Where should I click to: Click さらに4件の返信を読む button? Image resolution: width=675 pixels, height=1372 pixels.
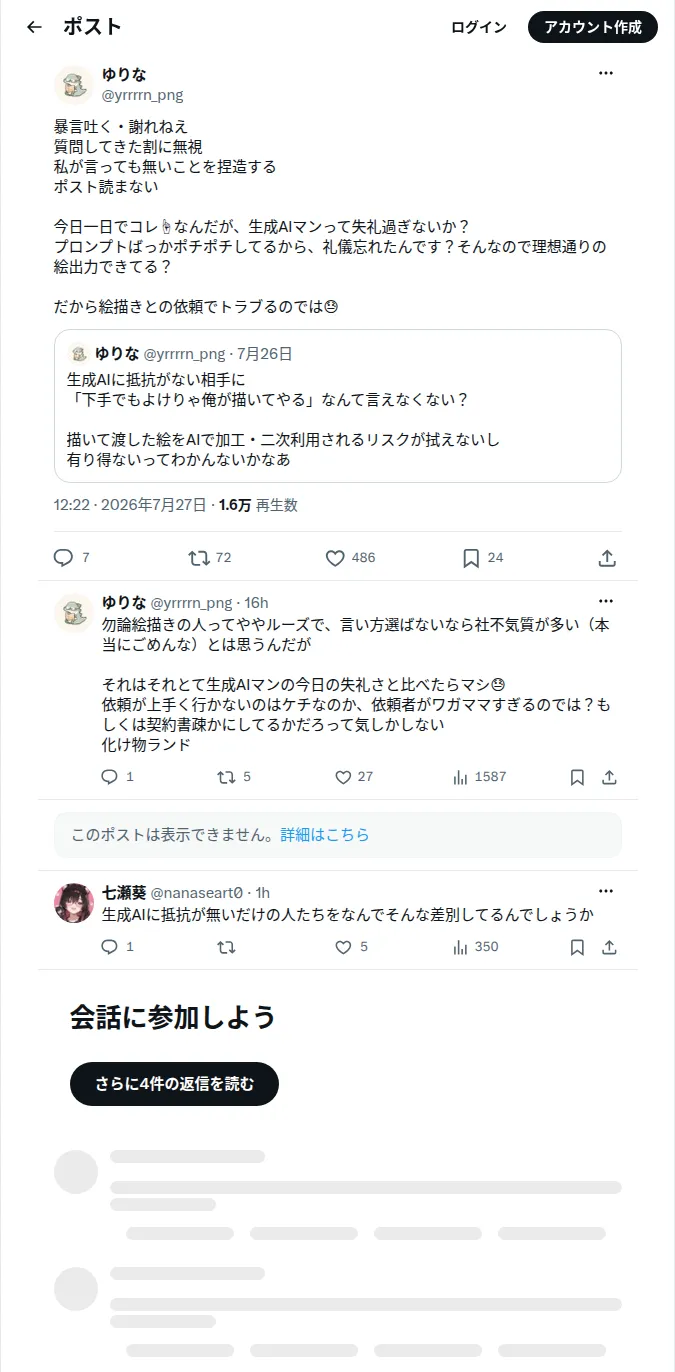pyautogui.click(x=174, y=1084)
